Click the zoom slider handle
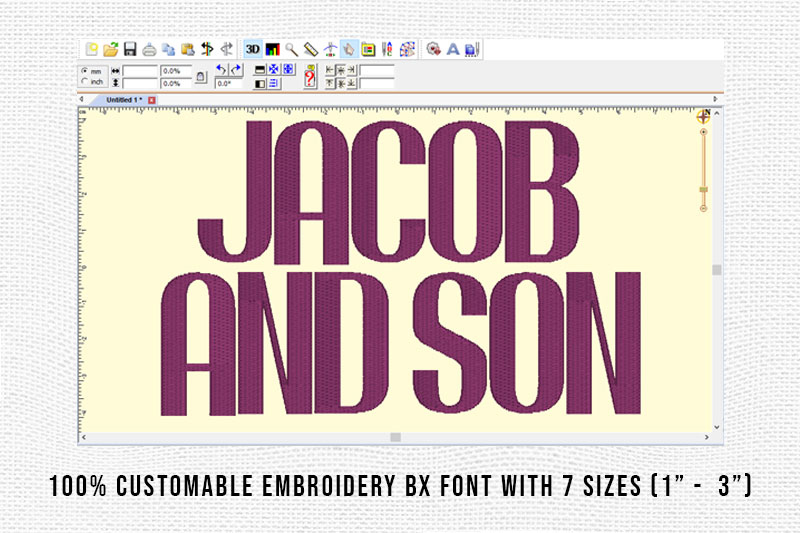Screen dimensions: 800x533 (x=704, y=190)
